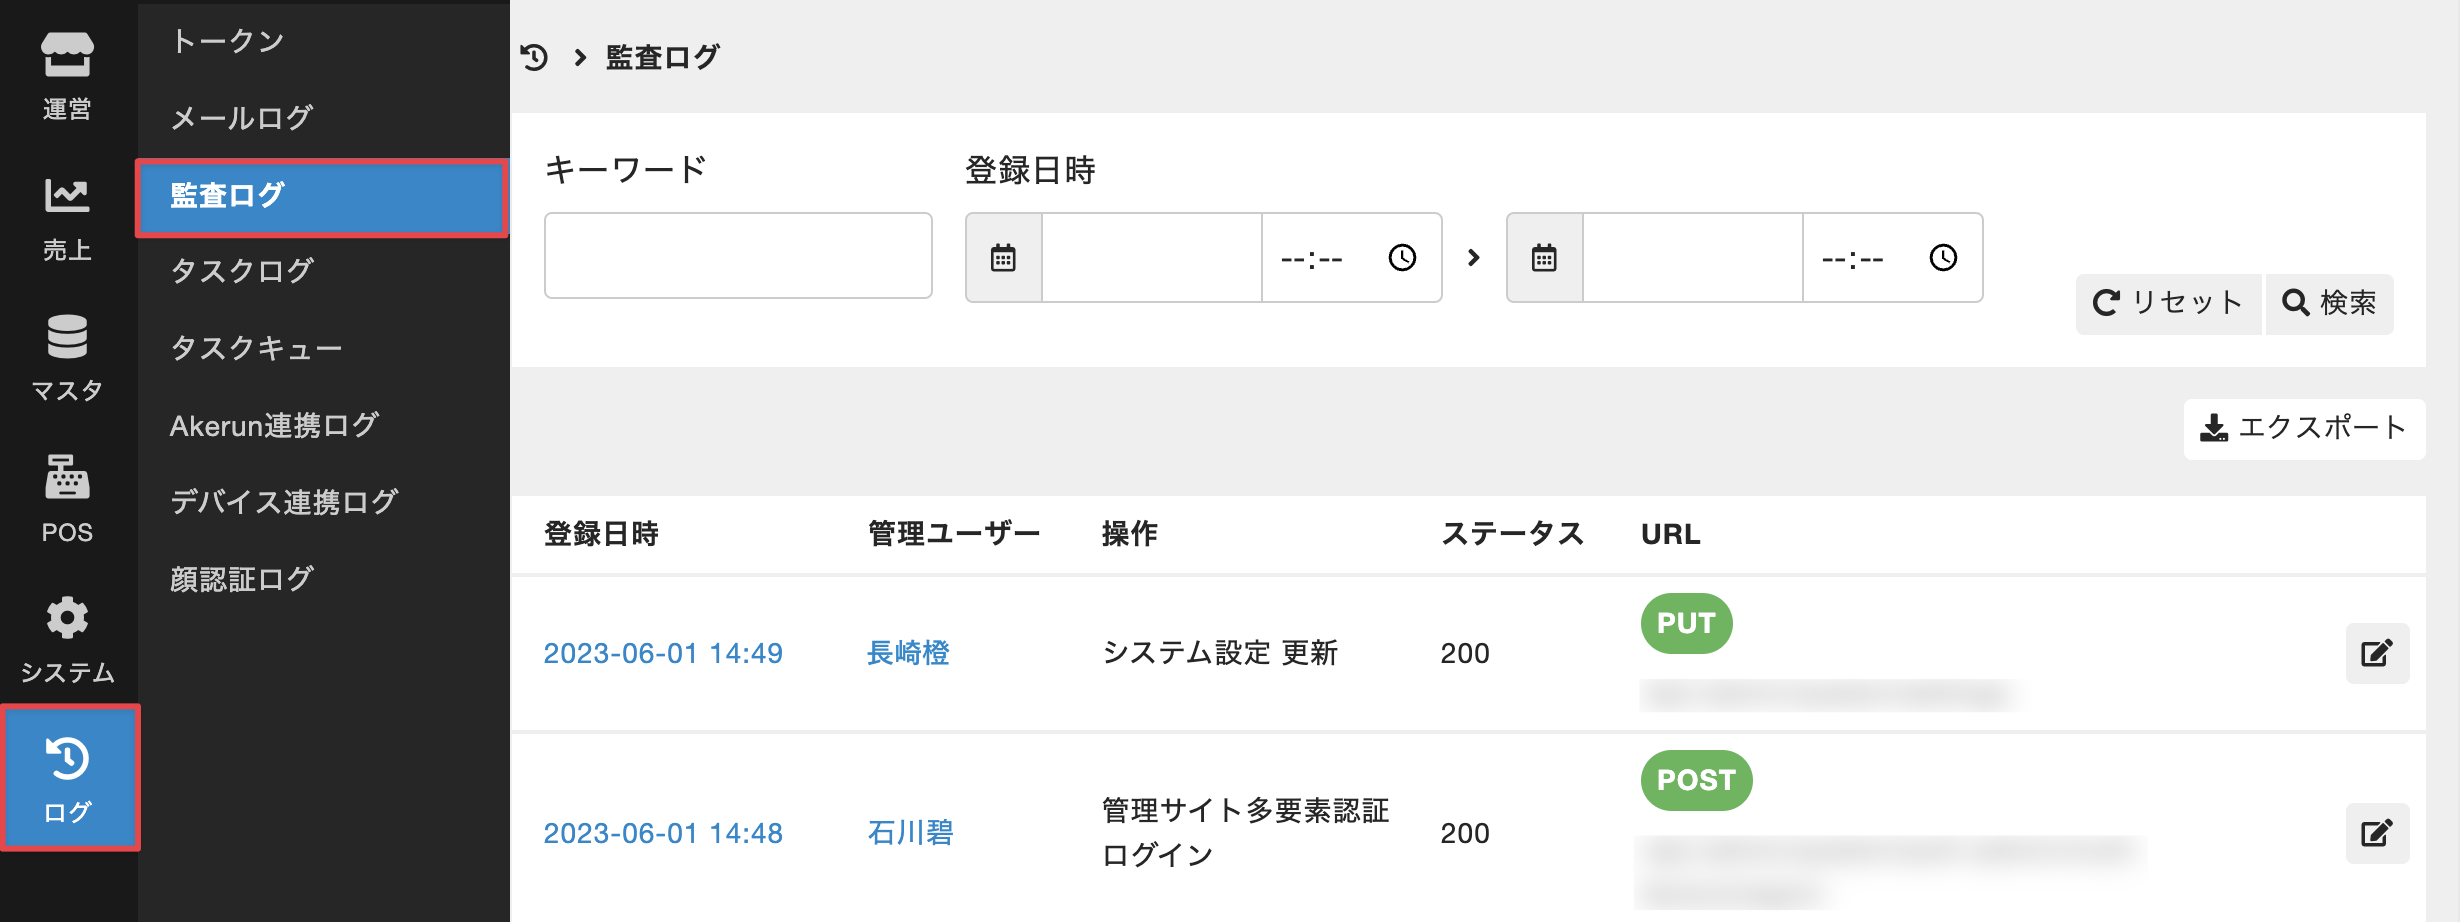The image size is (2460, 922).
Task: Click the リセット reset button
Action: [2167, 303]
